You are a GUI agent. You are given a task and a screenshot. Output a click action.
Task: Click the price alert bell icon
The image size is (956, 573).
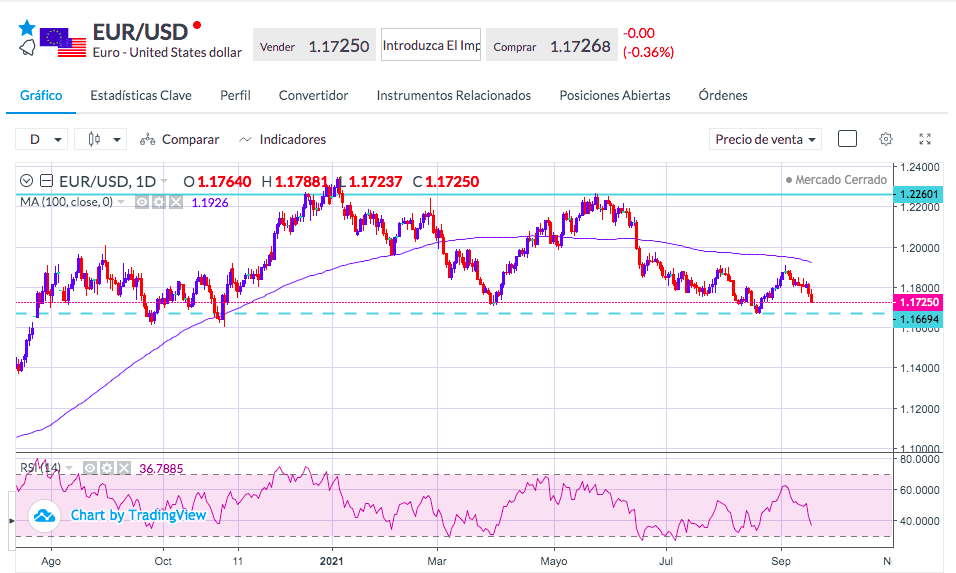click(x=27, y=48)
